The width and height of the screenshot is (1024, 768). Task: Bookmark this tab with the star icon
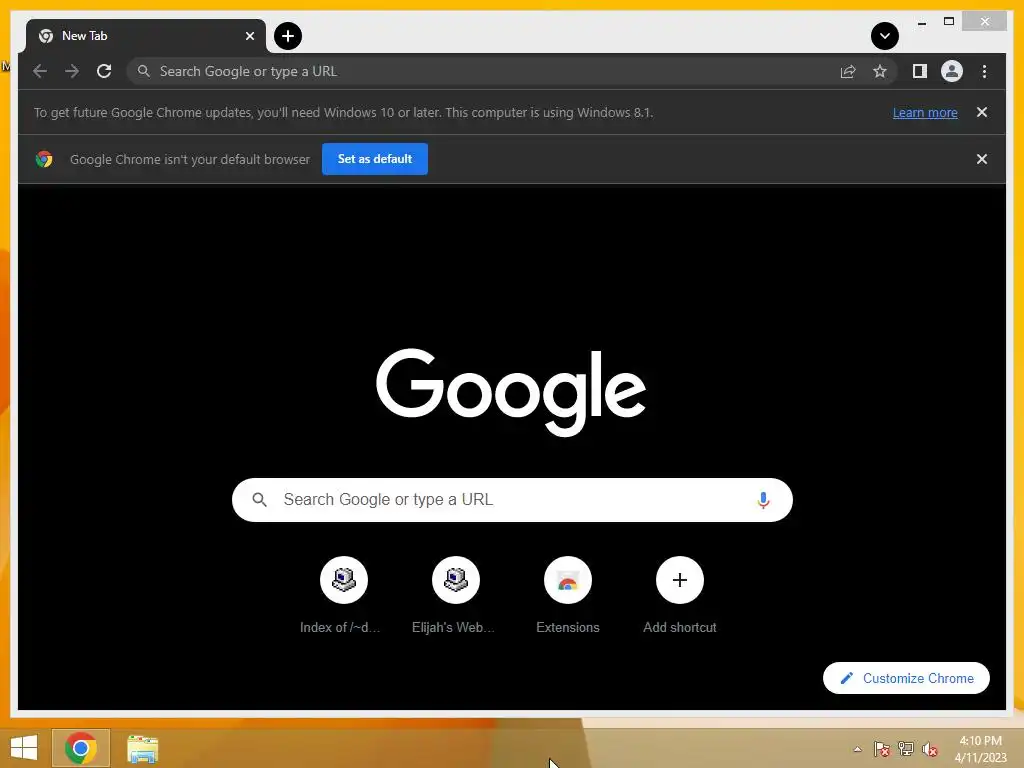coord(880,71)
